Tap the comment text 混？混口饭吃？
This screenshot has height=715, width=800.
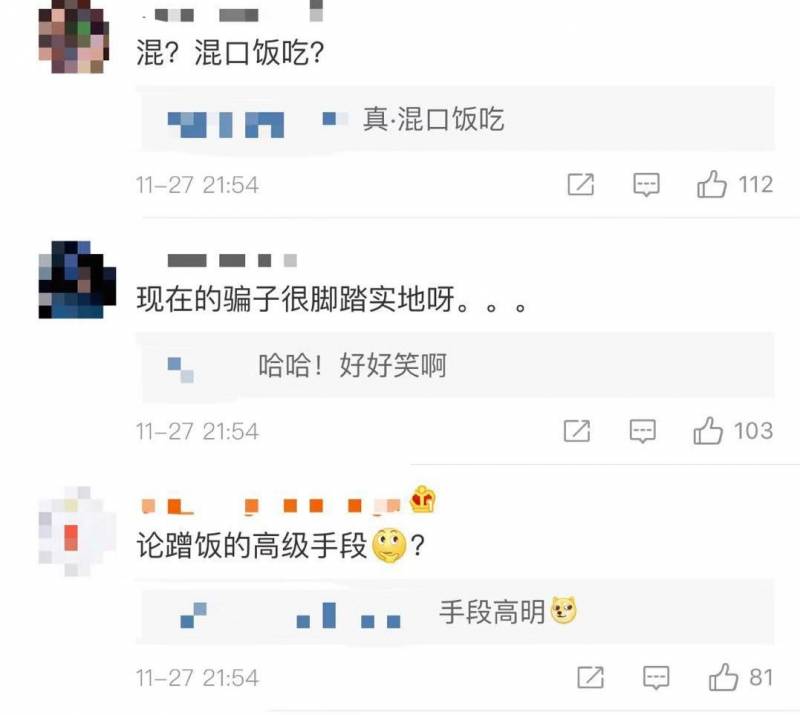(230, 52)
